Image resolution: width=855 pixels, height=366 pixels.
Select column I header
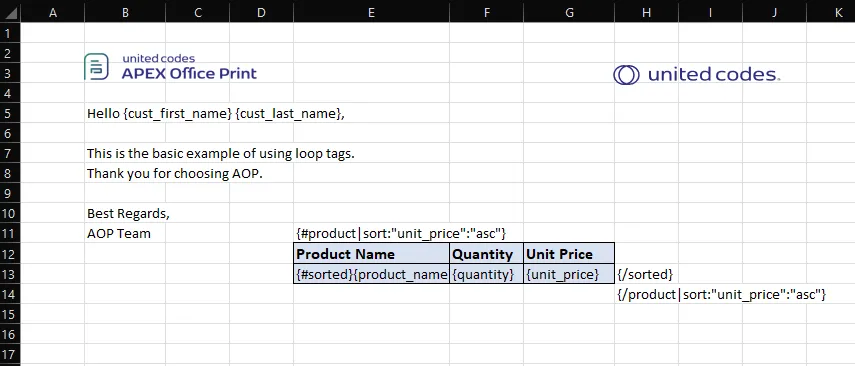(711, 13)
